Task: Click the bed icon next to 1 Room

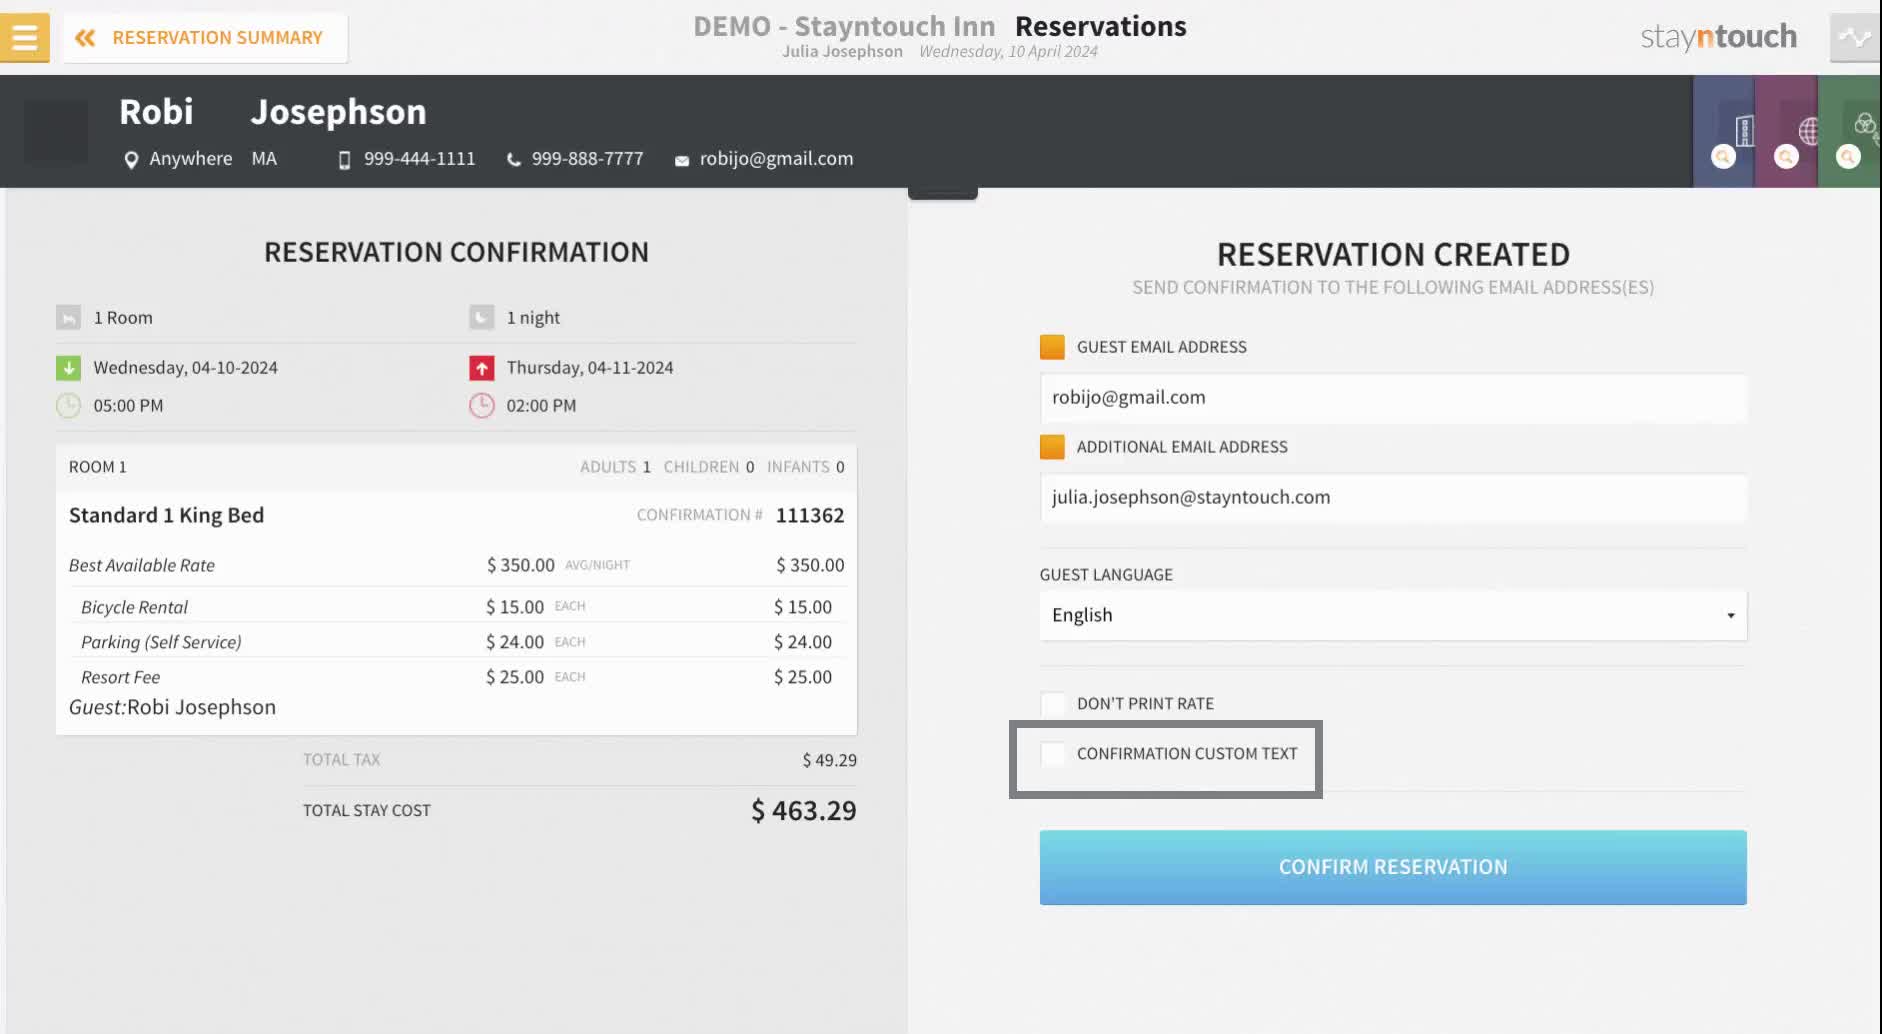Action: pos(68,318)
